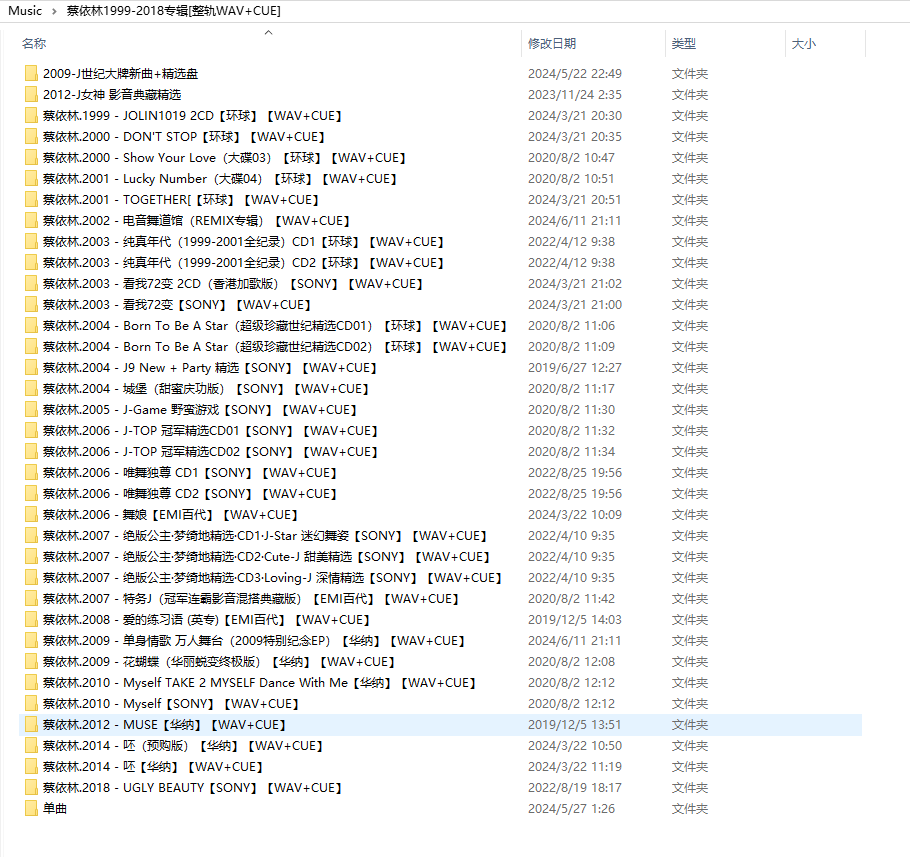Click the 类型 column header
Image resolution: width=910 pixels, height=857 pixels.
[684, 44]
